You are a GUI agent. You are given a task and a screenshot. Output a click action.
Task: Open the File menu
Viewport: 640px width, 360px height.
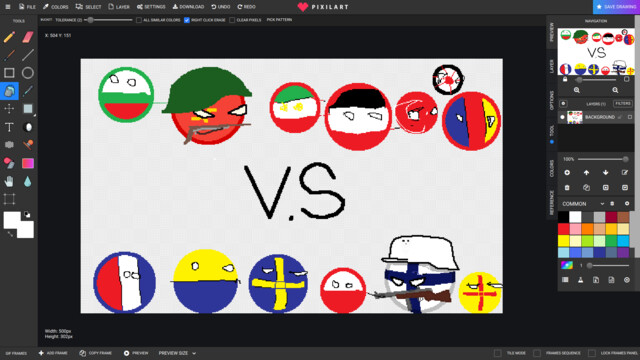(27, 7)
